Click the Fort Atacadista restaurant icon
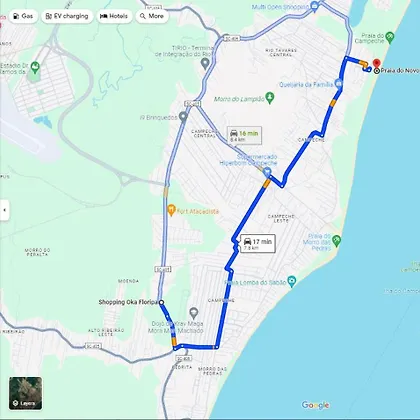 click(171, 210)
